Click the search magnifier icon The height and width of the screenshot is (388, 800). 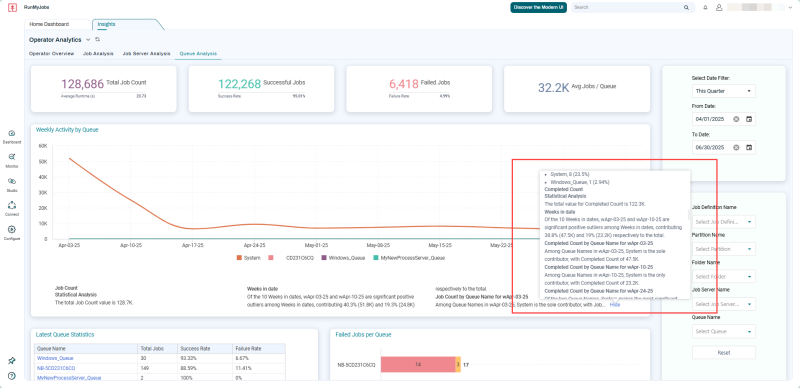(x=686, y=8)
